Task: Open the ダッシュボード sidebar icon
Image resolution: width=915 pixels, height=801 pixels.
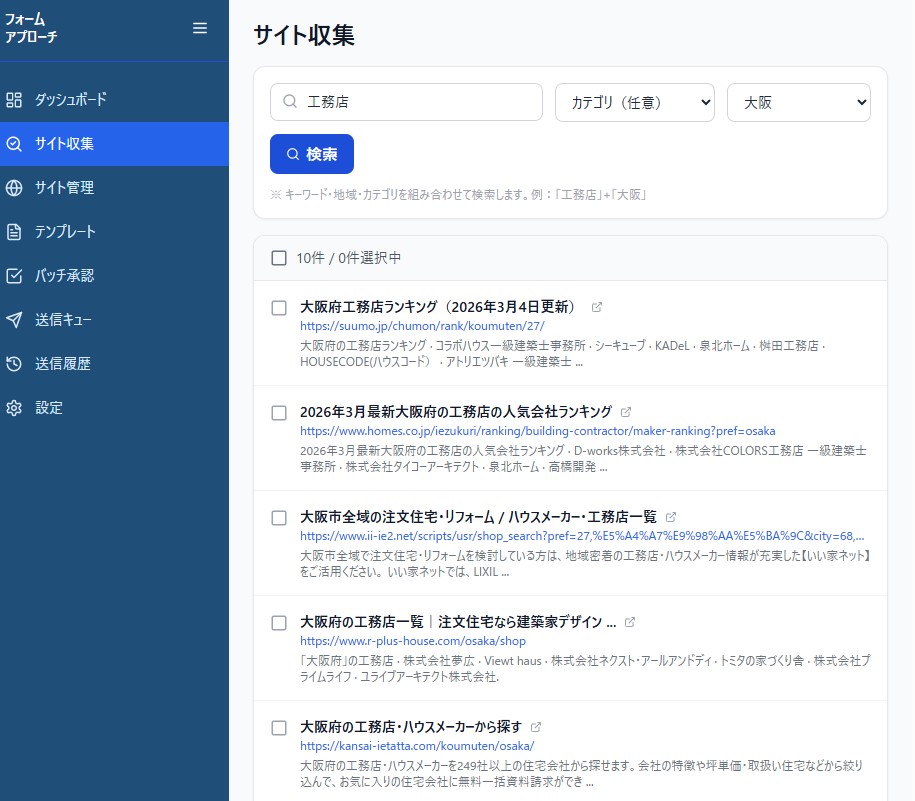Action: point(14,99)
